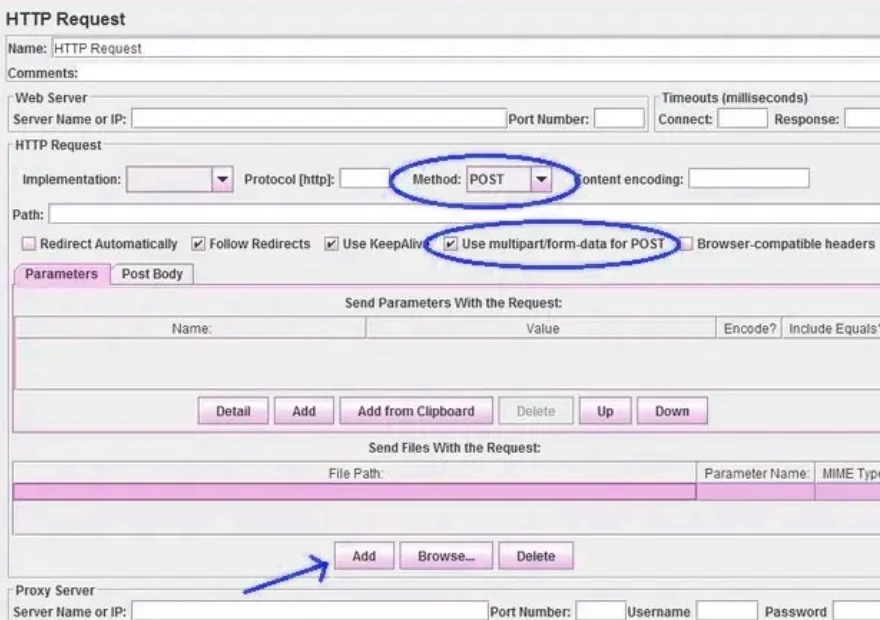Viewport: 880px width, 620px height.
Task: Select the Parameters tab
Action: 61,274
